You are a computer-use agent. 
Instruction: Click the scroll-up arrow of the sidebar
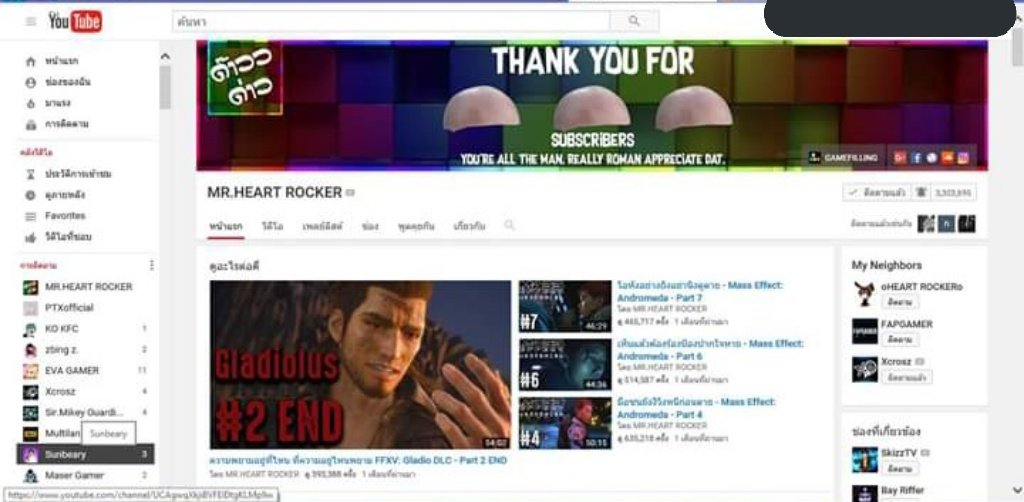click(165, 57)
